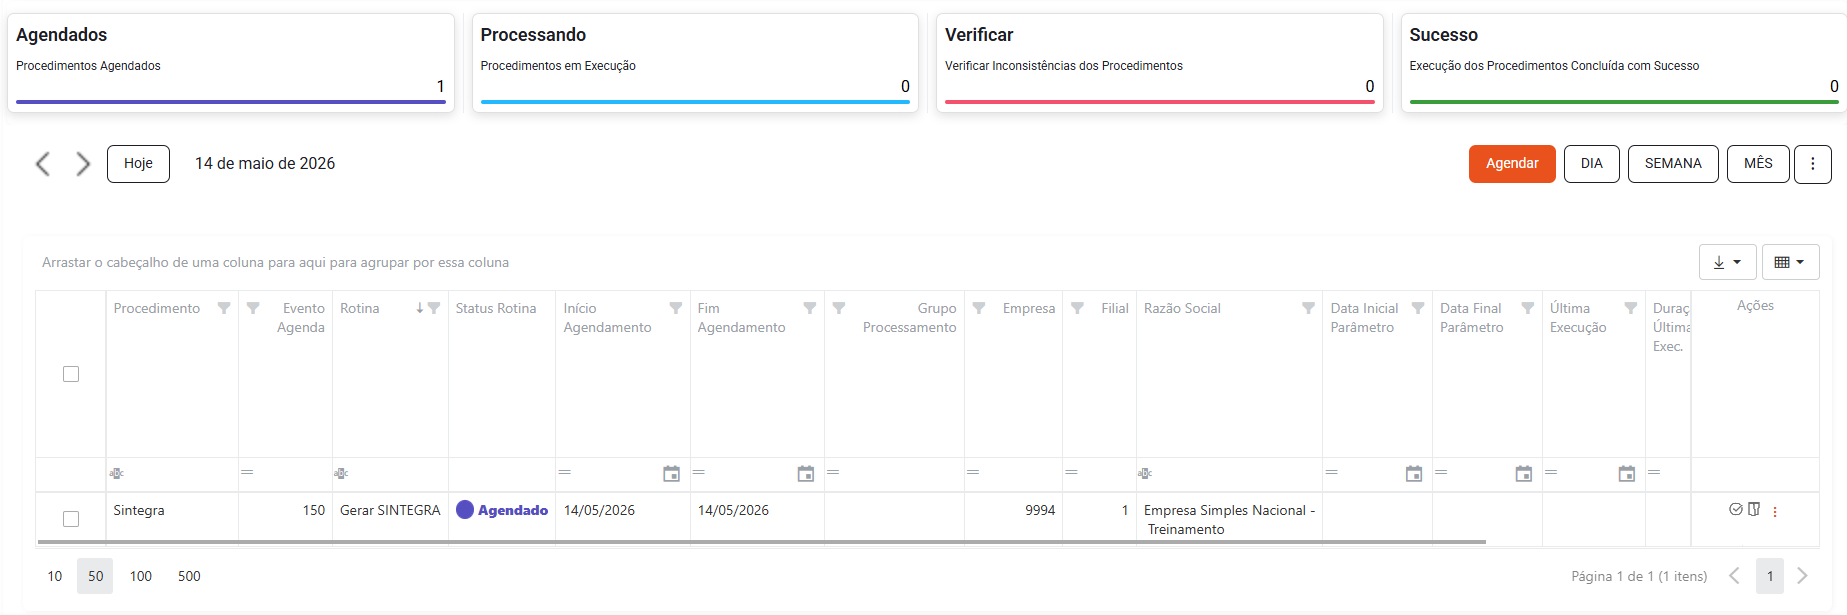Switch to MÊS view
Screen dimensions: 1847x615
tap(1758, 164)
